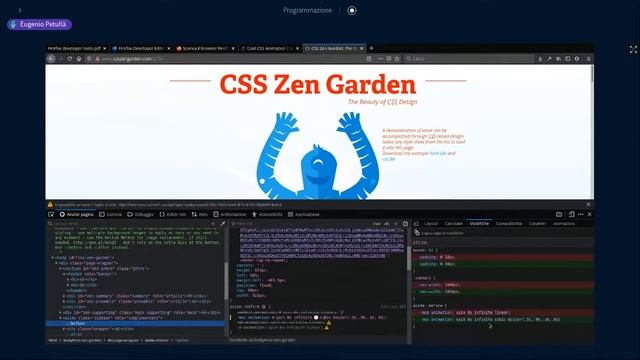Select div.page-wrapper in the breadcrumb bar
The image size is (640, 360).
tap(122, 340)
